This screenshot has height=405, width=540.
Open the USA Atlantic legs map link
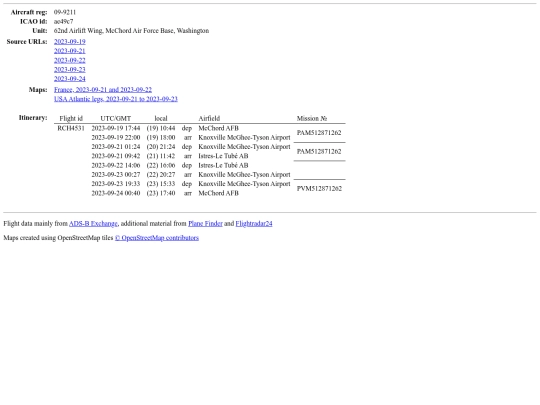[116, 99]
